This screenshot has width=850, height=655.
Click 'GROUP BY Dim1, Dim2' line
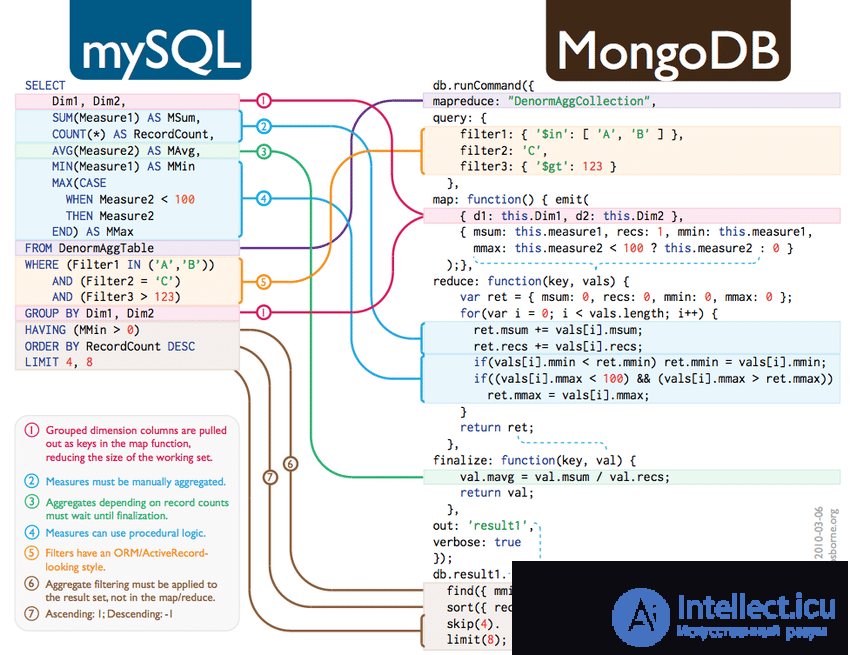(x=89, y=313)
